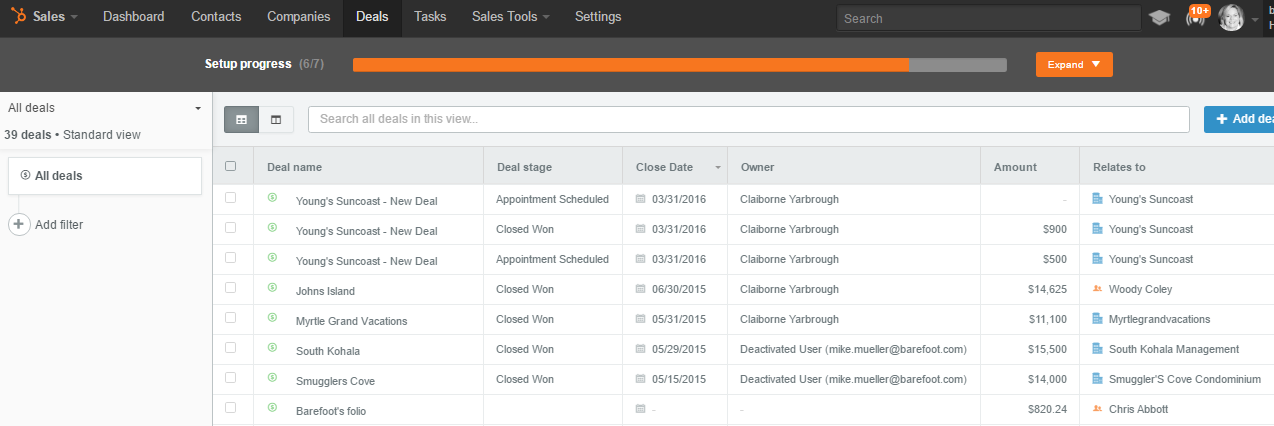This screenshot has width=1274, height=426.
Task: Open the South Kohala Management company link
Action: [x=1174, y=349]
